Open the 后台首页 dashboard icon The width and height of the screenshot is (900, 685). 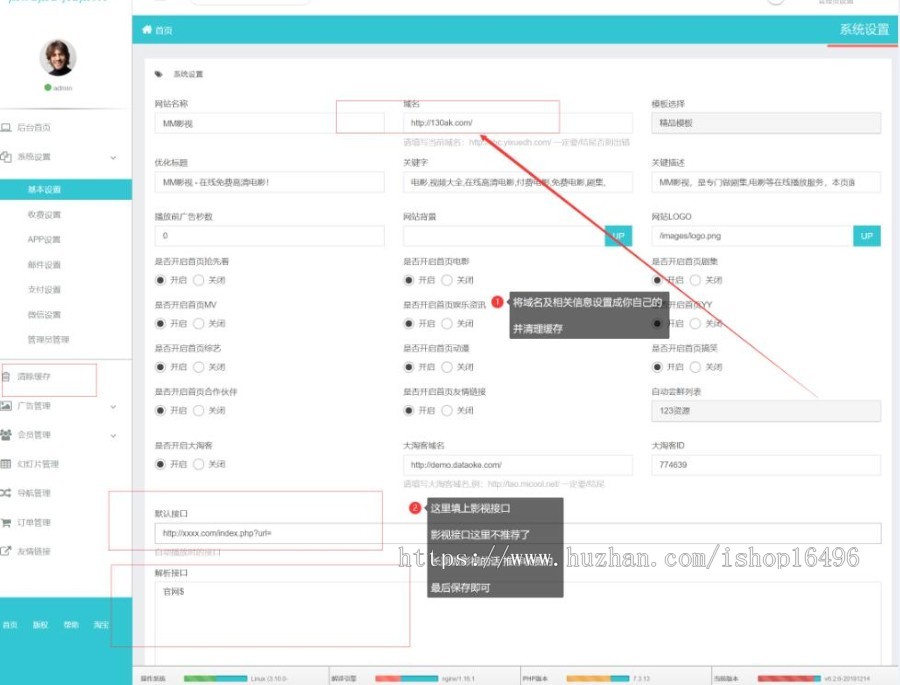pyautogui.click(x=8, y=128)
